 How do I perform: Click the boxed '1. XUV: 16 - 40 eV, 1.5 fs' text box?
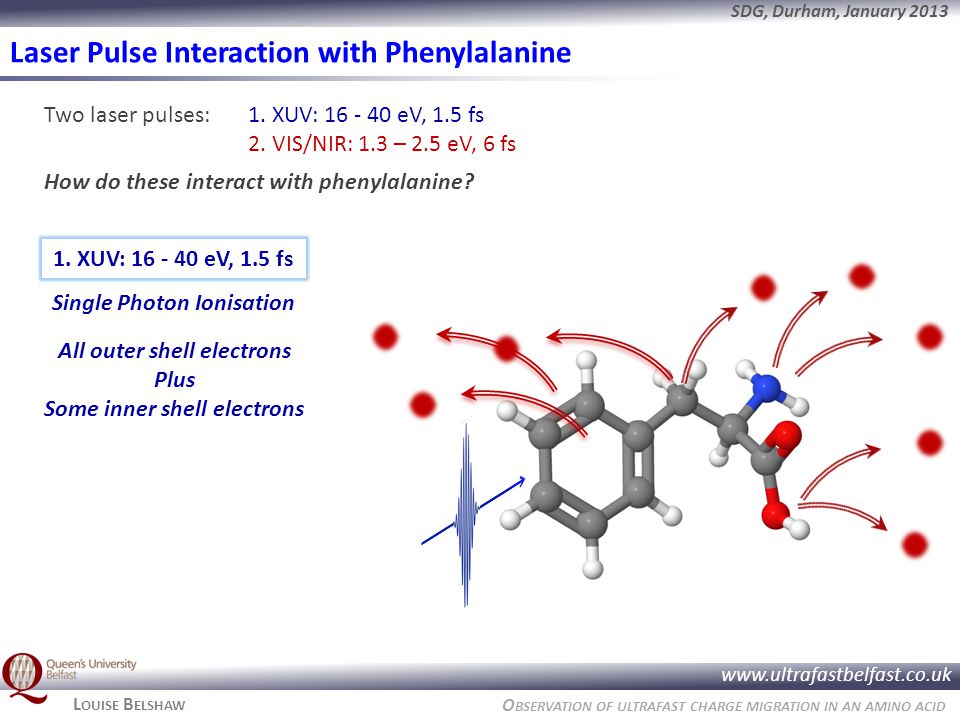pyautogui.click(x=174, y=258)
